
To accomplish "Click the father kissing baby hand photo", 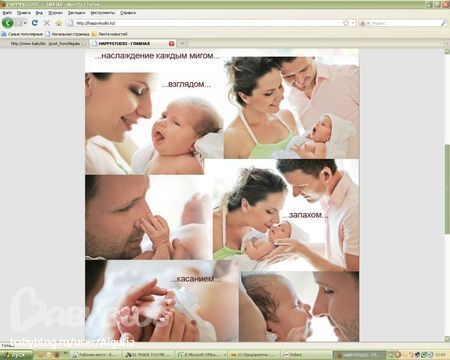I will (149, 217).
